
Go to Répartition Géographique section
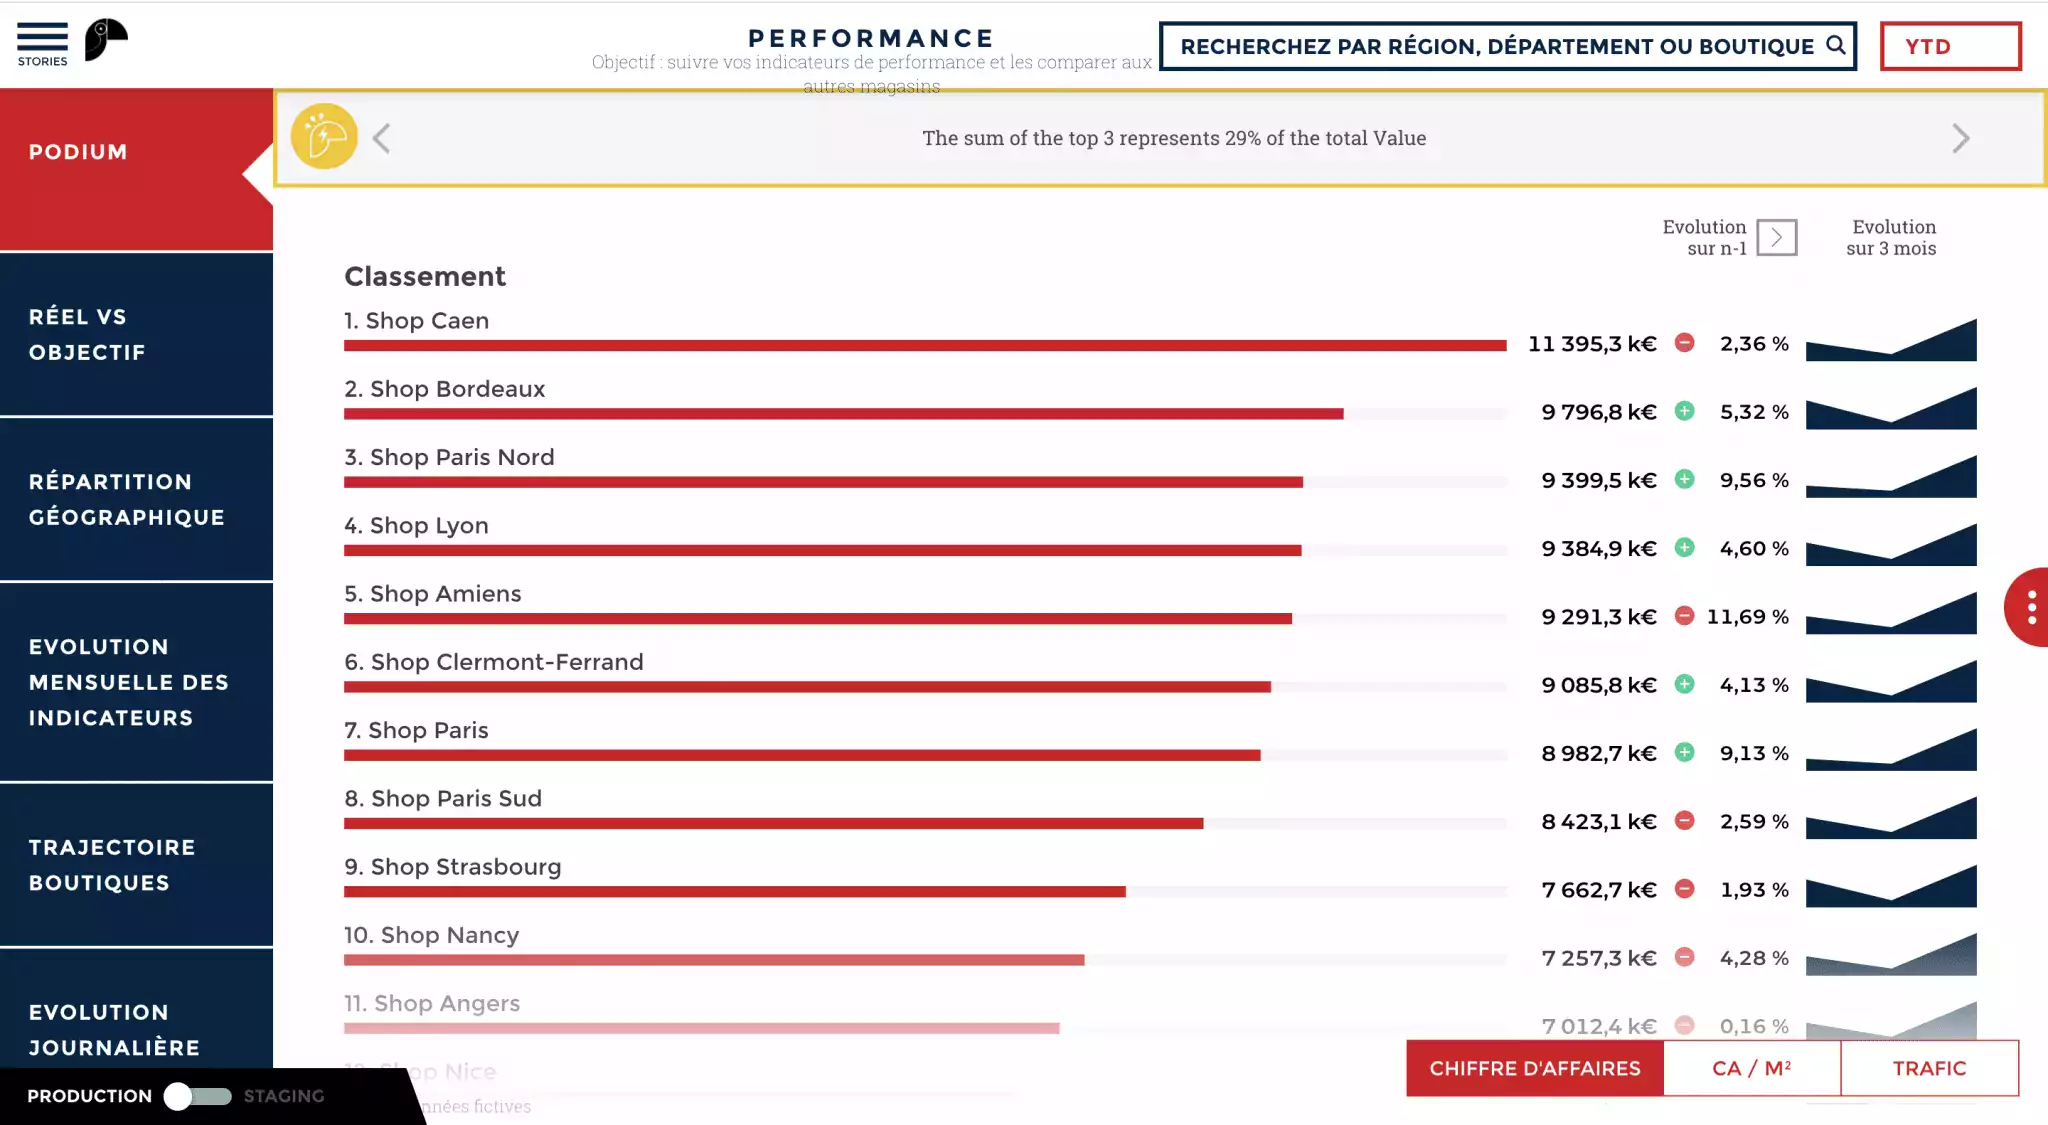pos(137,499)
